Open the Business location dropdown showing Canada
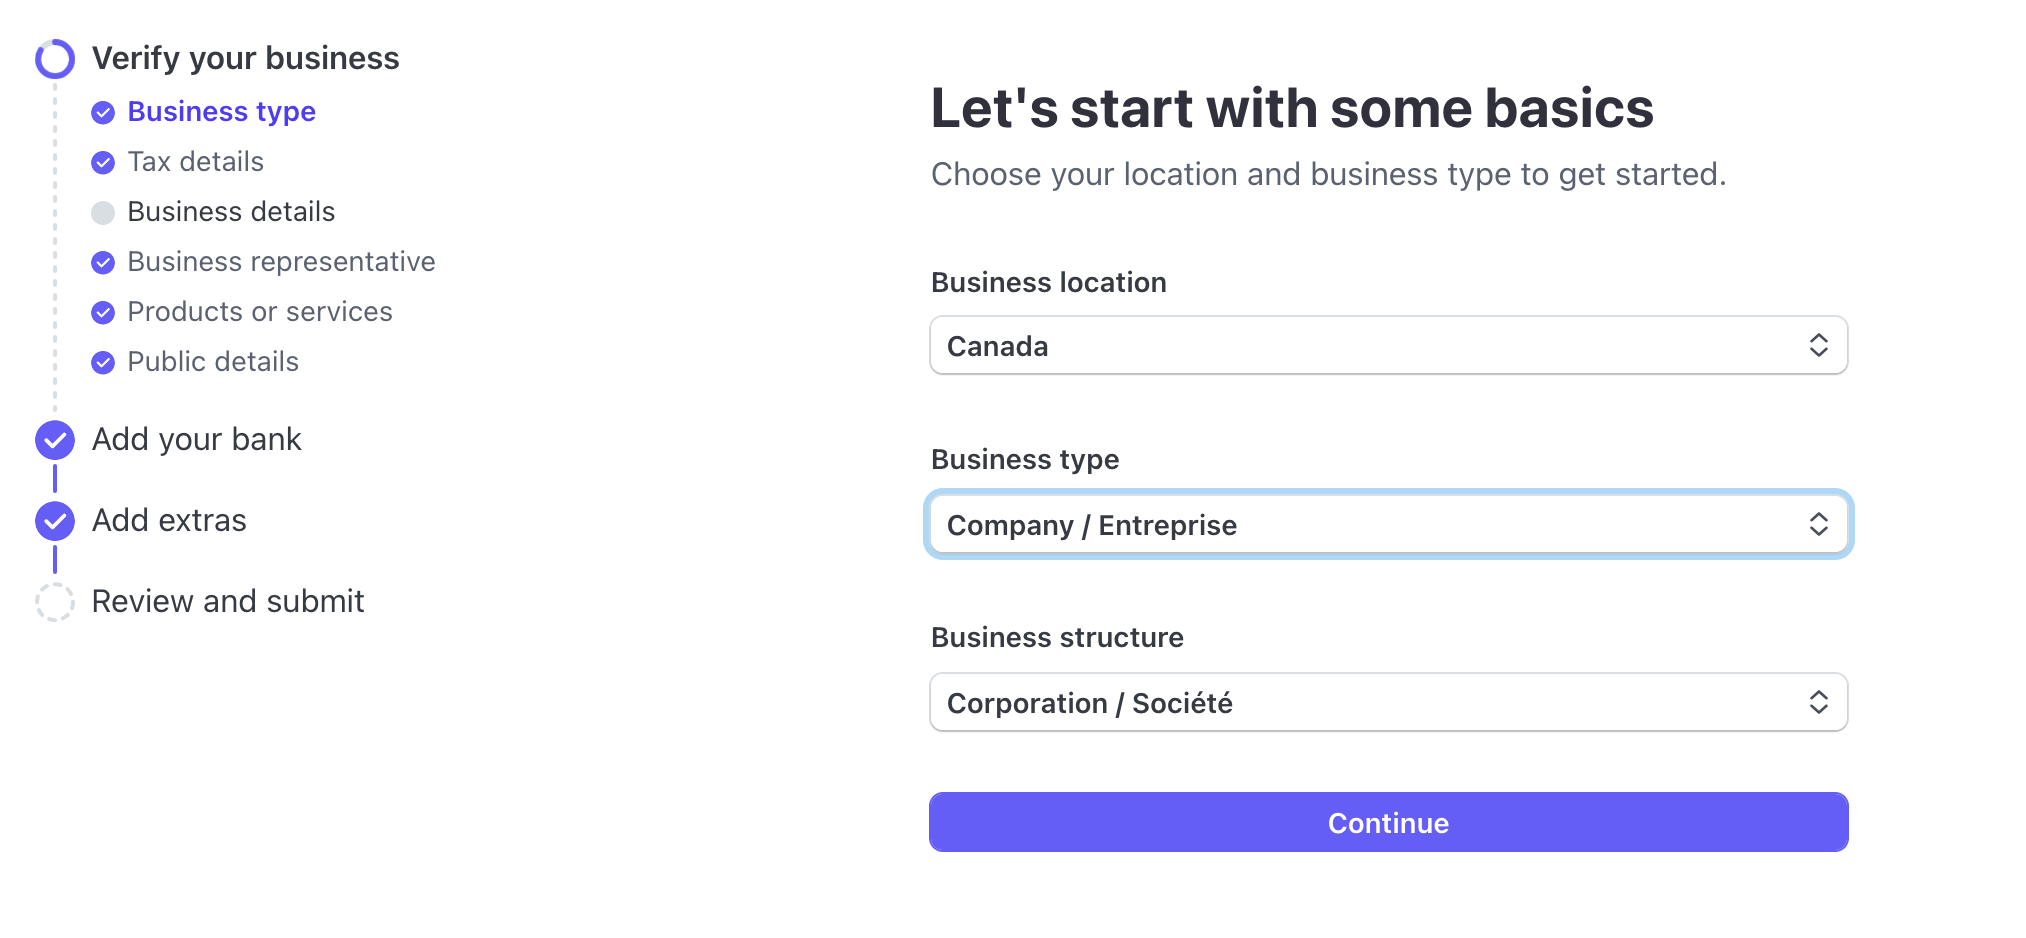Screen dimensions: 2026x938 coord(1388,346)
